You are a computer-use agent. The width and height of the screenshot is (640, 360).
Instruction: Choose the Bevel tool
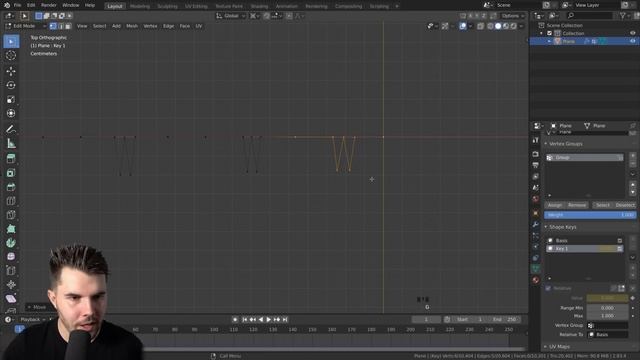click(x=11, y=187)
